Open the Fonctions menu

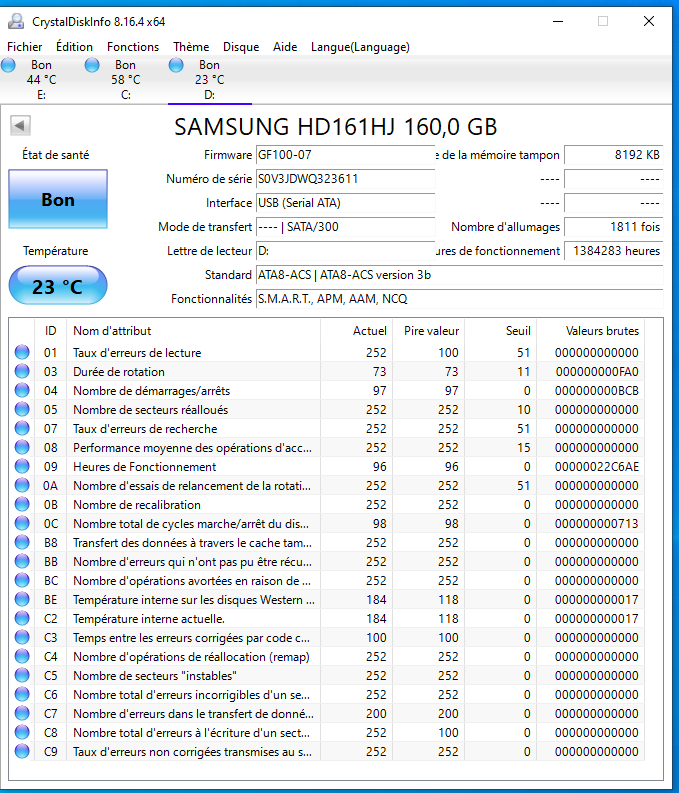[133, 47]
